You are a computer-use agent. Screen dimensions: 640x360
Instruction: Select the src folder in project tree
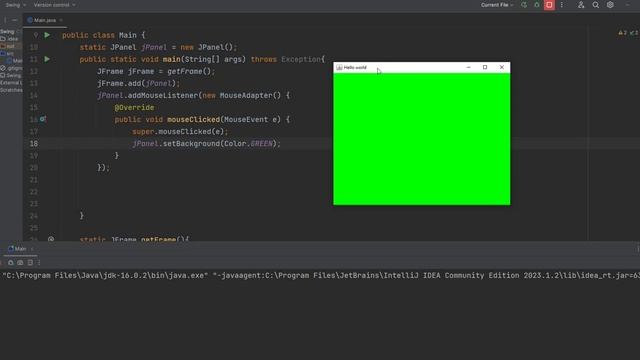pos(8,53)
